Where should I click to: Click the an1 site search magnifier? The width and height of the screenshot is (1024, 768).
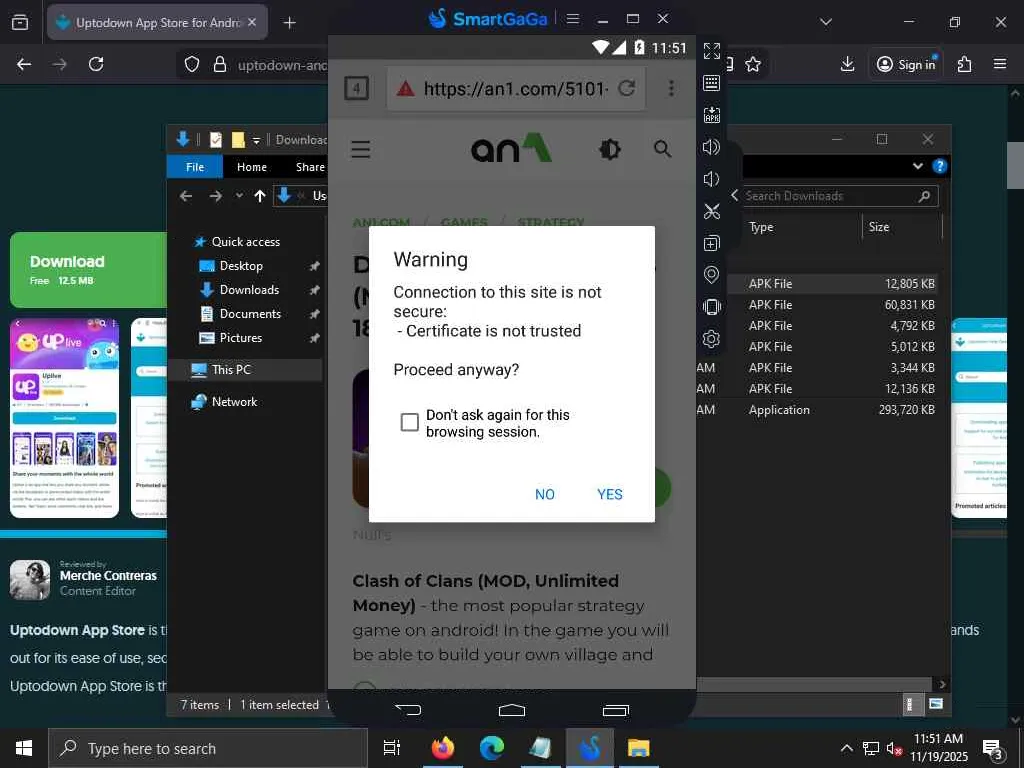tap(662, 149)
